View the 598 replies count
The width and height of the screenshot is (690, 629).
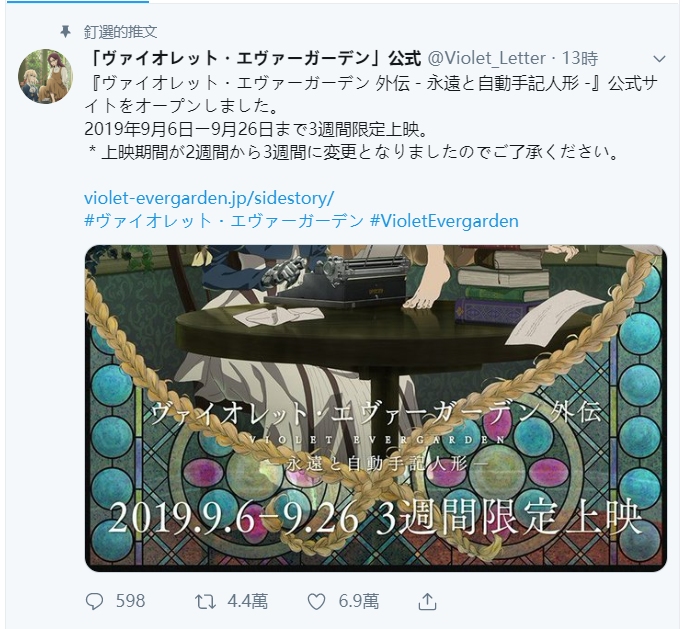coord(130,601)
